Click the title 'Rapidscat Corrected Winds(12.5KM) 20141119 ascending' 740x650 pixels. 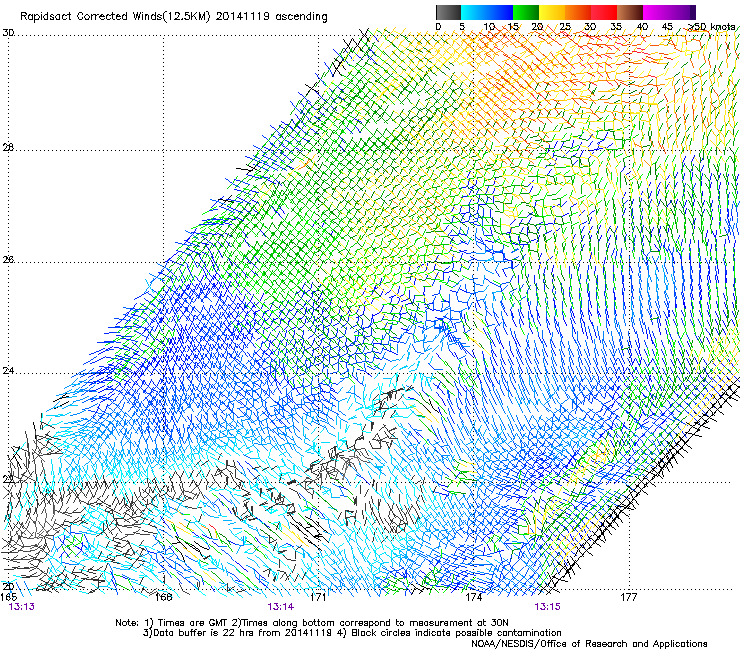coord(174,17)
